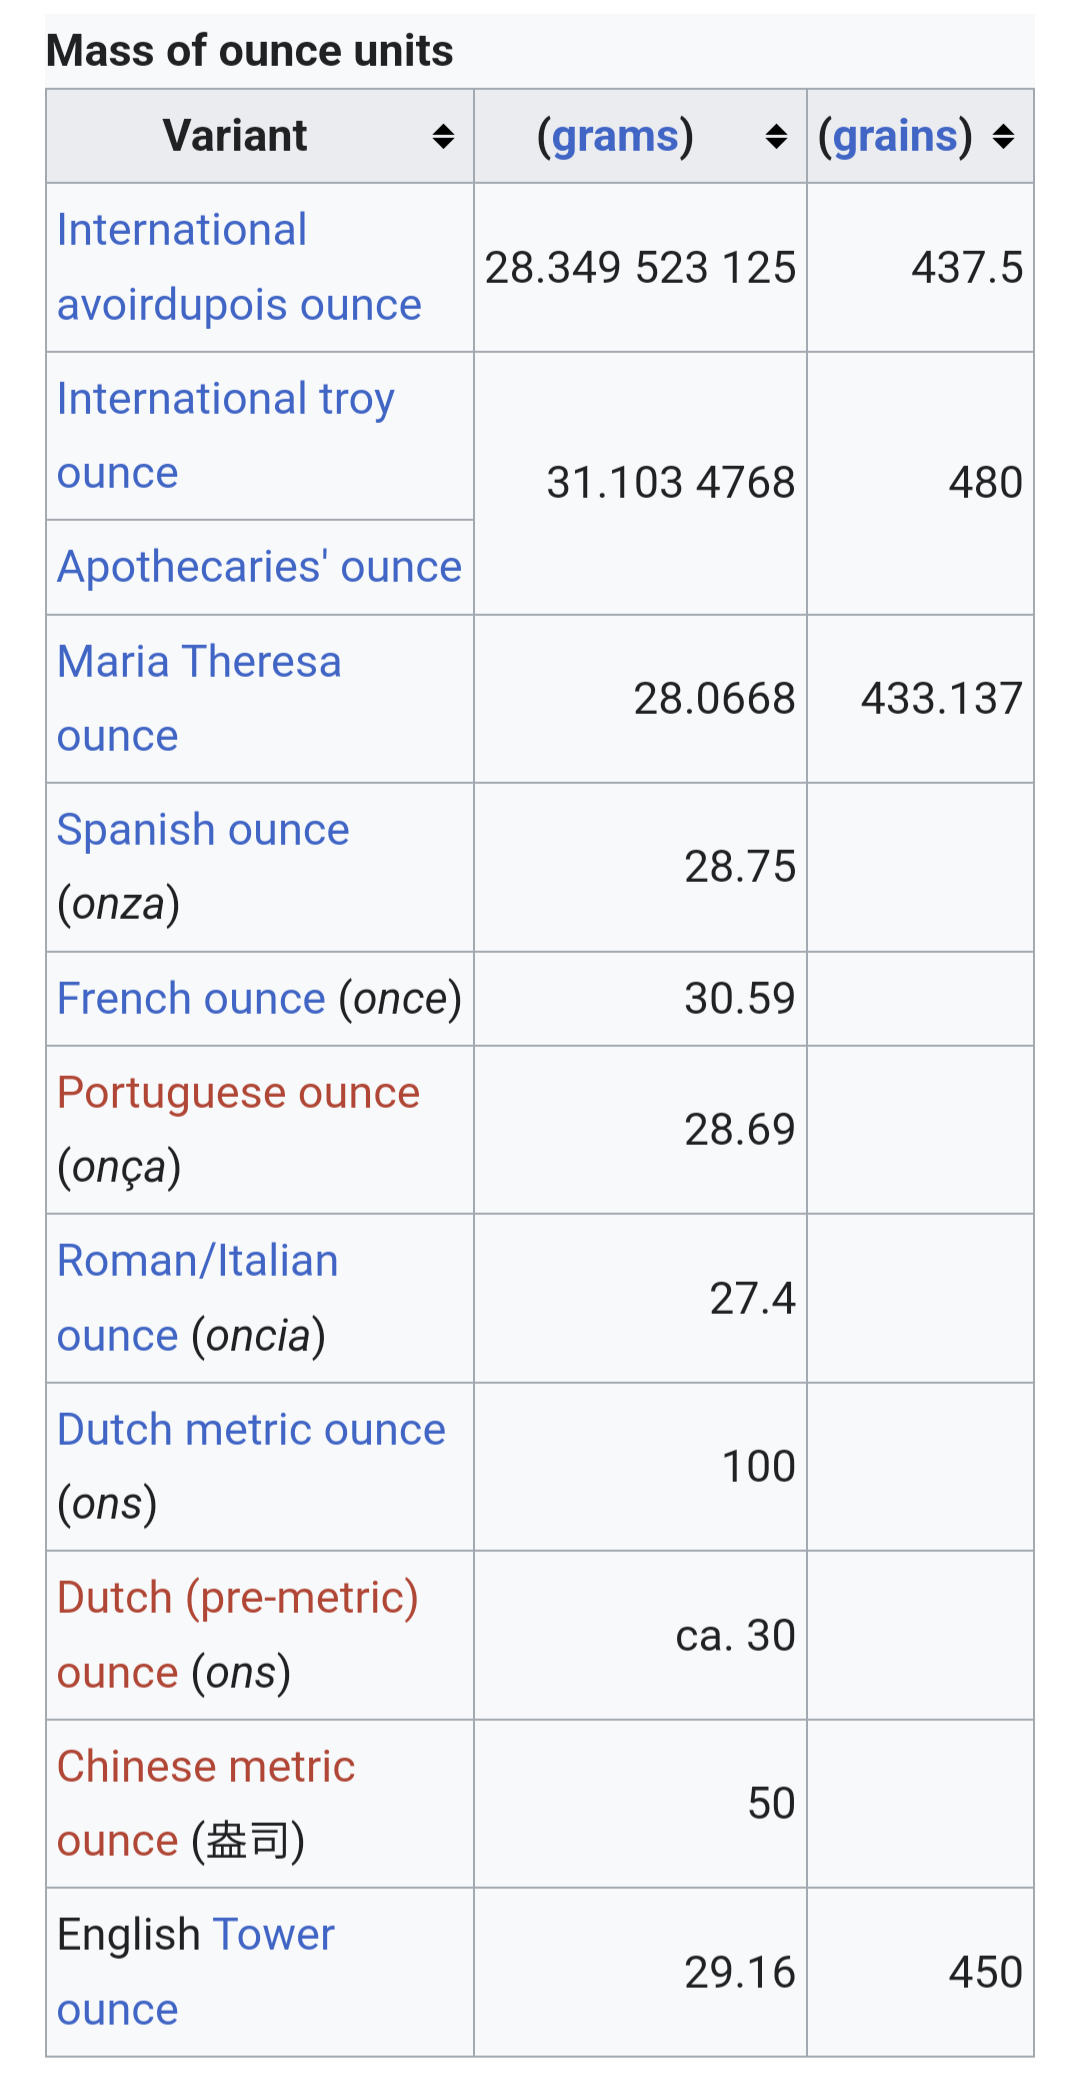Open red Dutch (pre-metric) ounce link

(x=237, y=1635)
